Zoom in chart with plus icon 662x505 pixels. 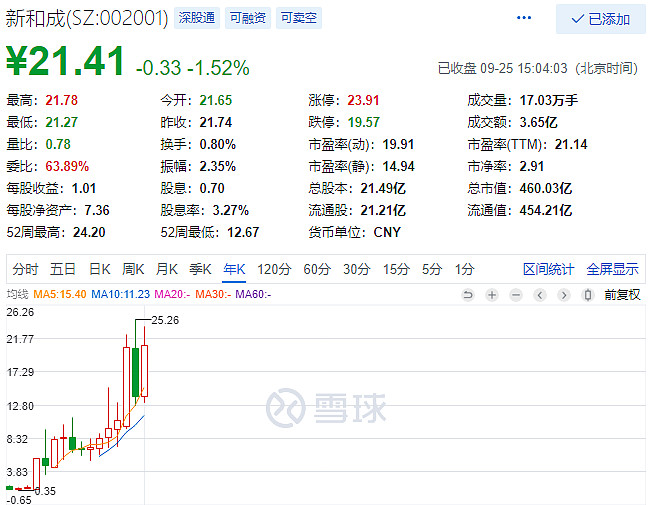(492, 294)
